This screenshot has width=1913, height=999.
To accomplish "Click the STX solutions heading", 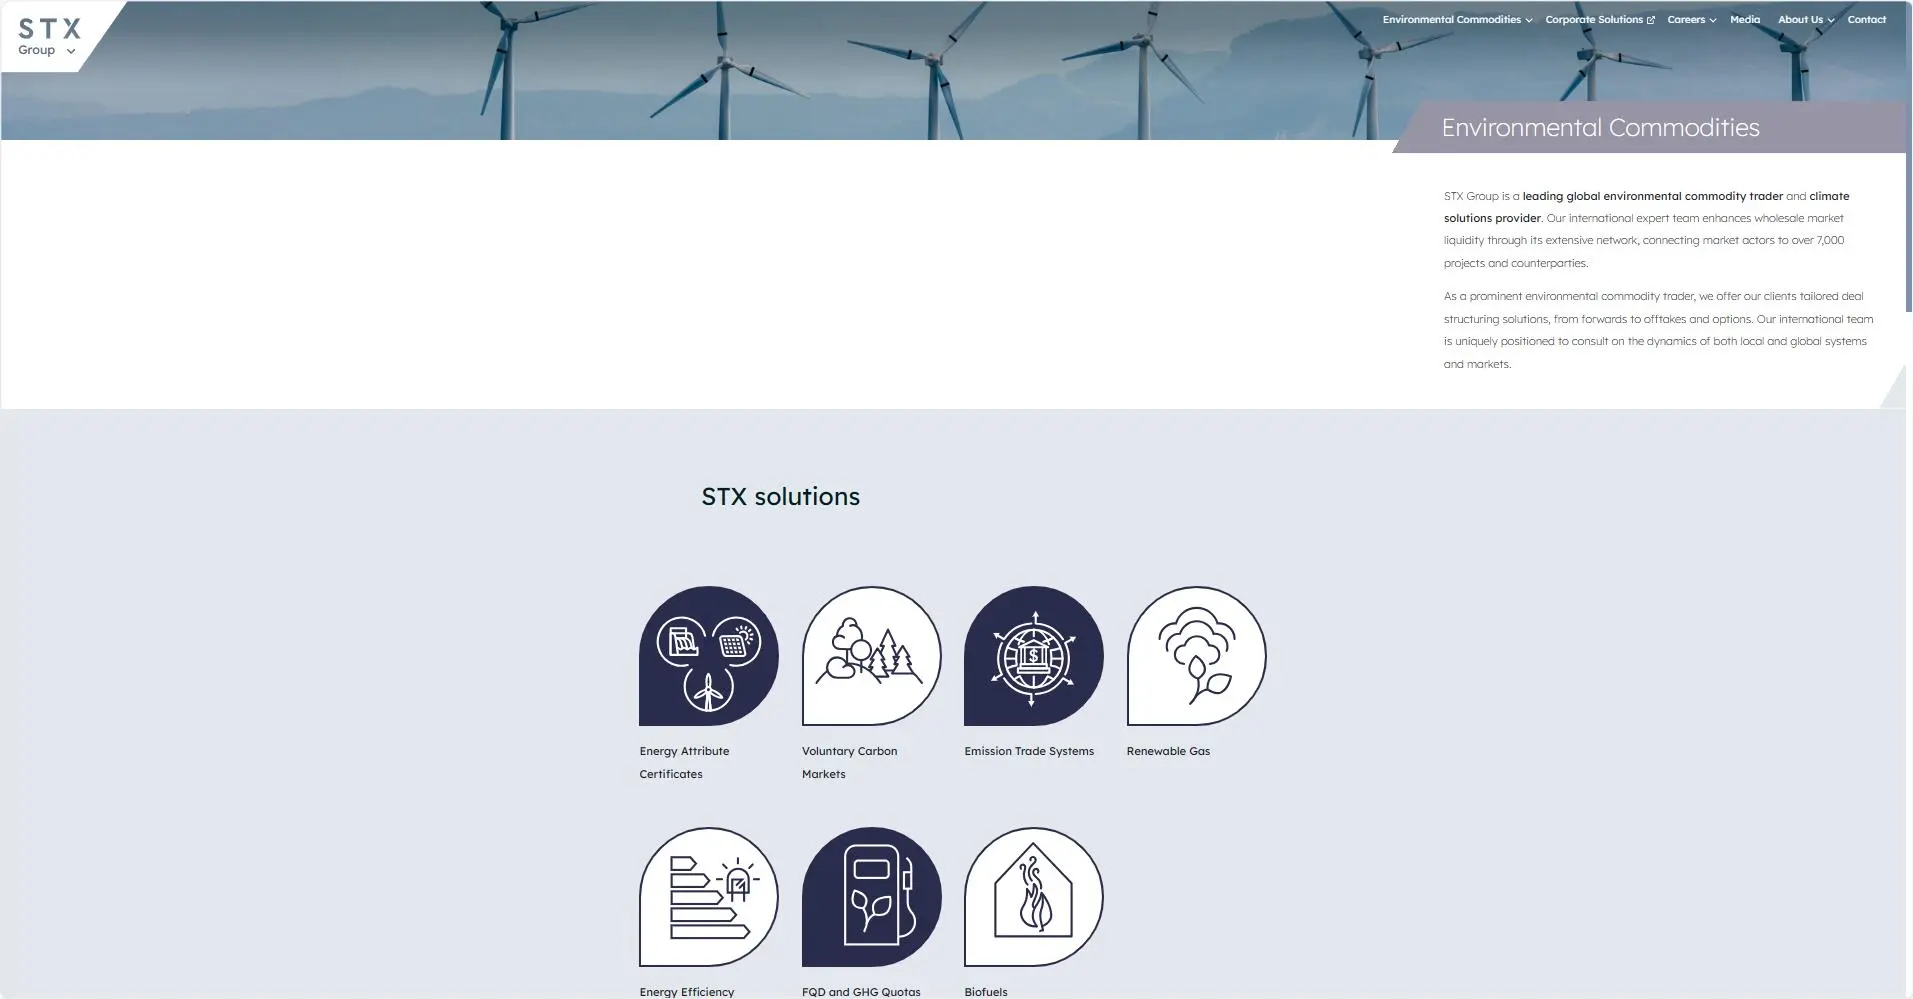I will click(x=781, y=497).
